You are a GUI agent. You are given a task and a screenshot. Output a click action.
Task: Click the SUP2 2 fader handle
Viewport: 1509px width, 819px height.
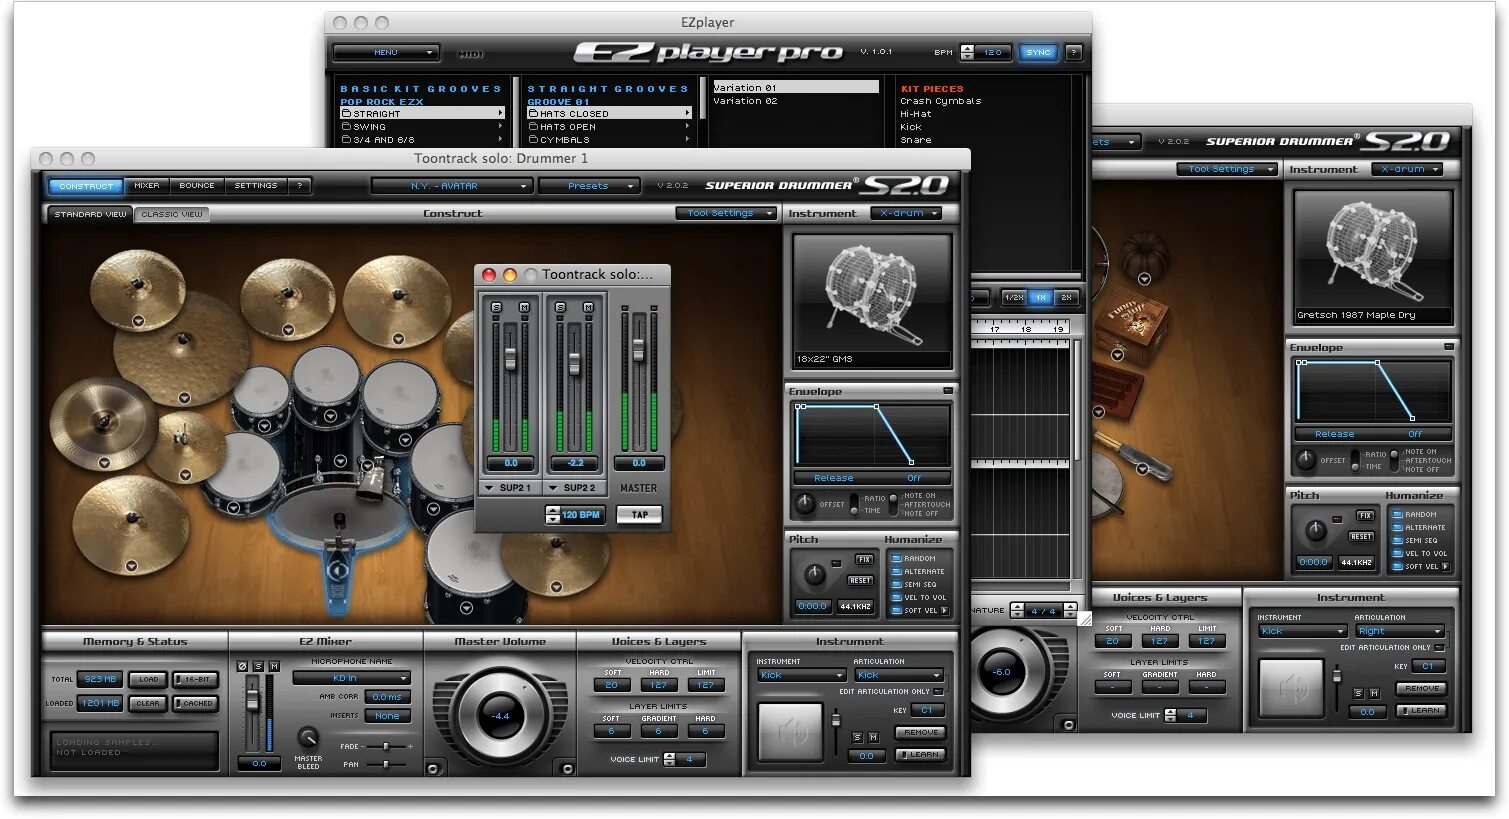click(574, 363)
